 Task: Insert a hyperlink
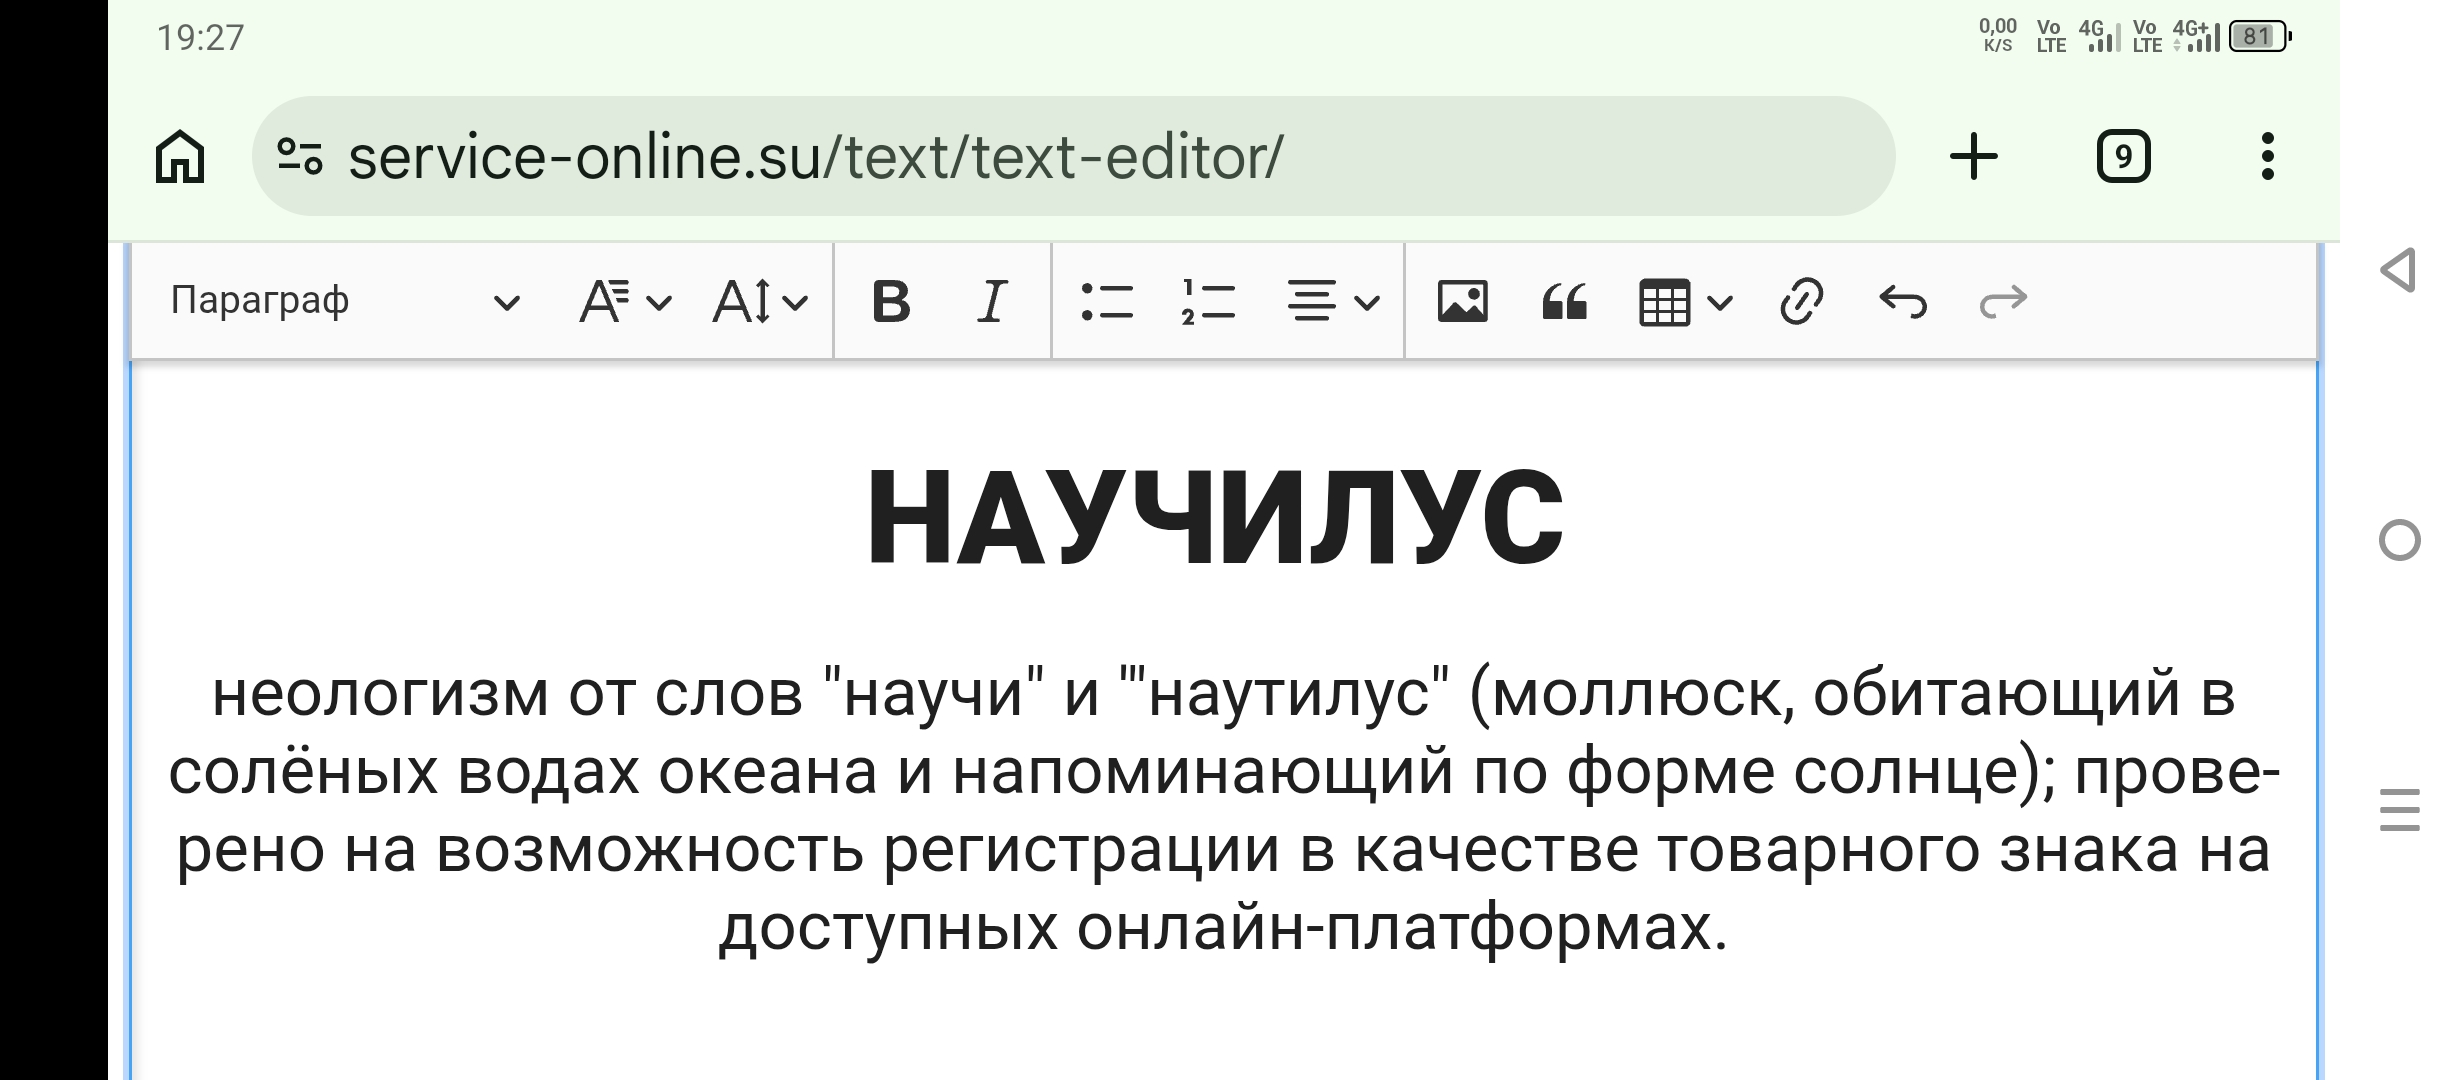tap(1801, 301)
